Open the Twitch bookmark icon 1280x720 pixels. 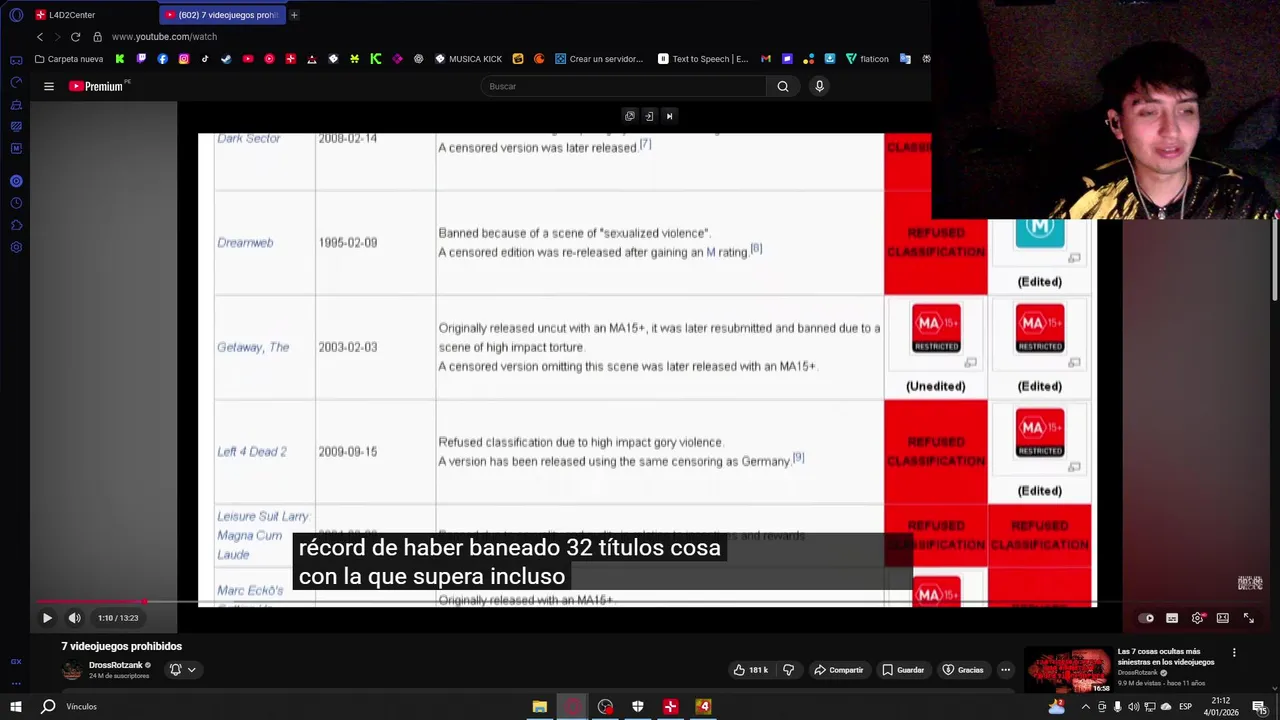(x=141, y=59)
